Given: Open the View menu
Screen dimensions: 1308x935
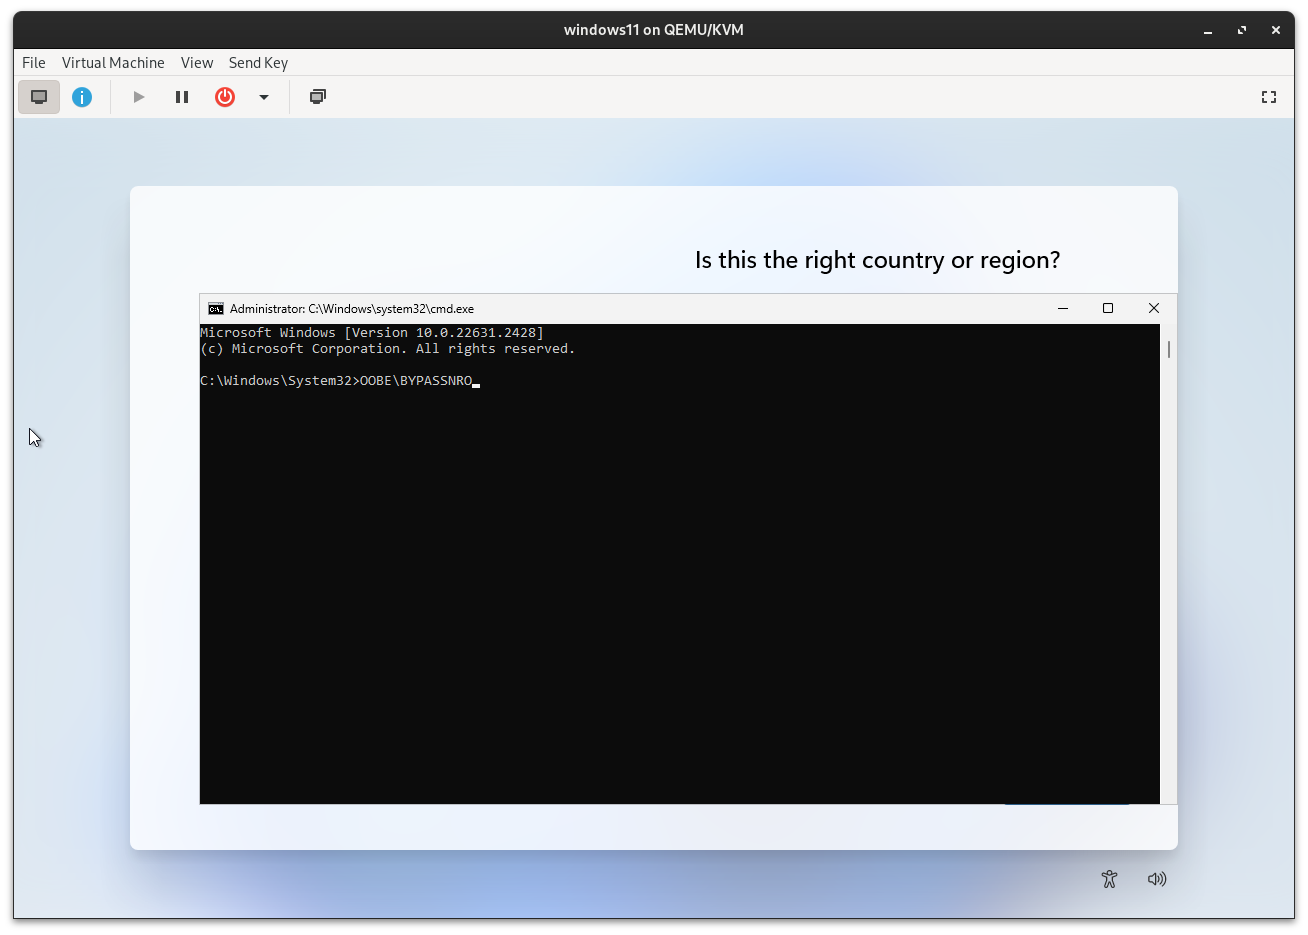Looking at the screenshot, I should point(197,62).
